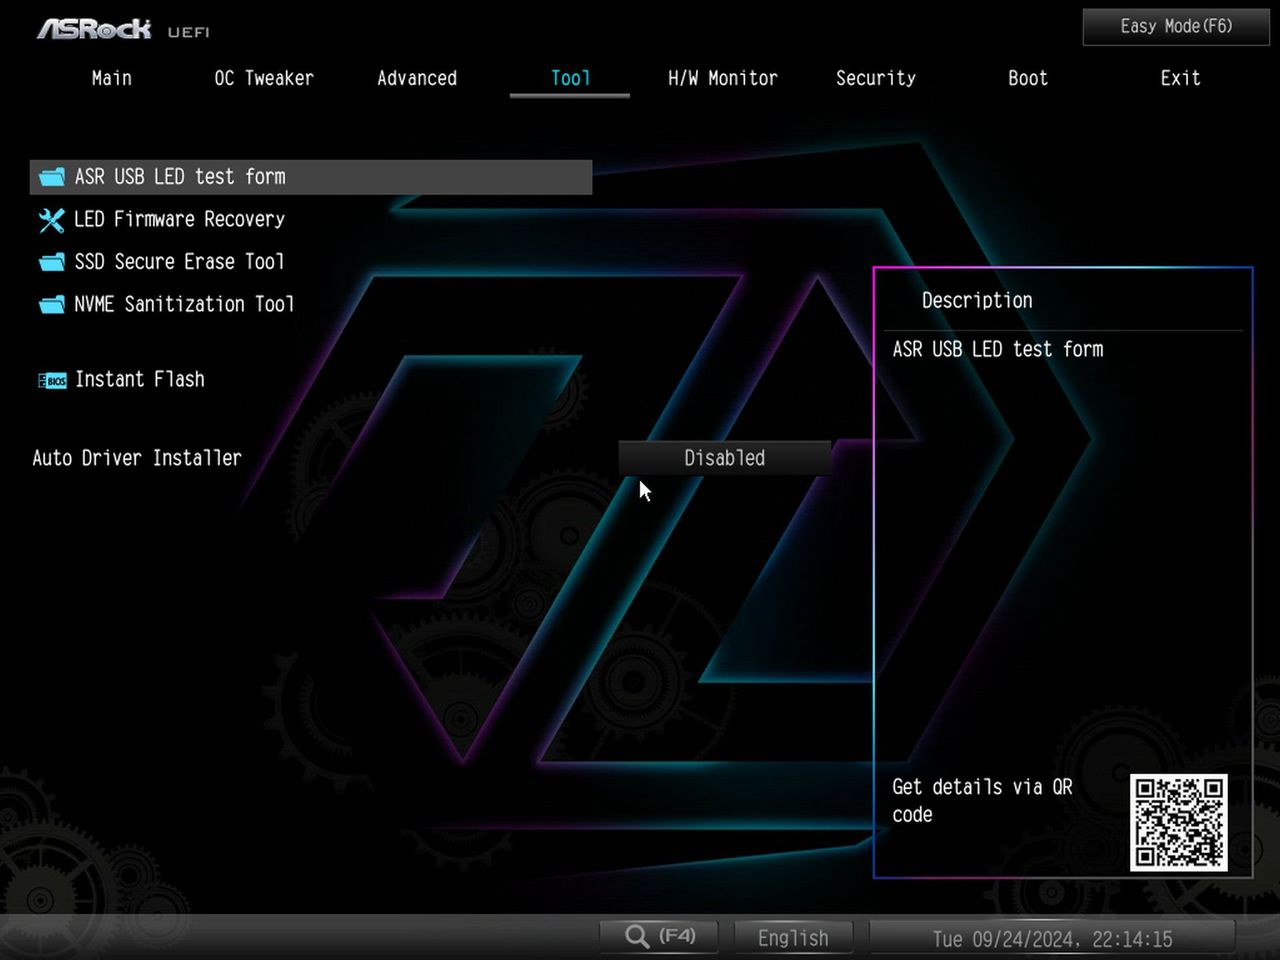Click the search magnifier (F4) button

[660, 937]
